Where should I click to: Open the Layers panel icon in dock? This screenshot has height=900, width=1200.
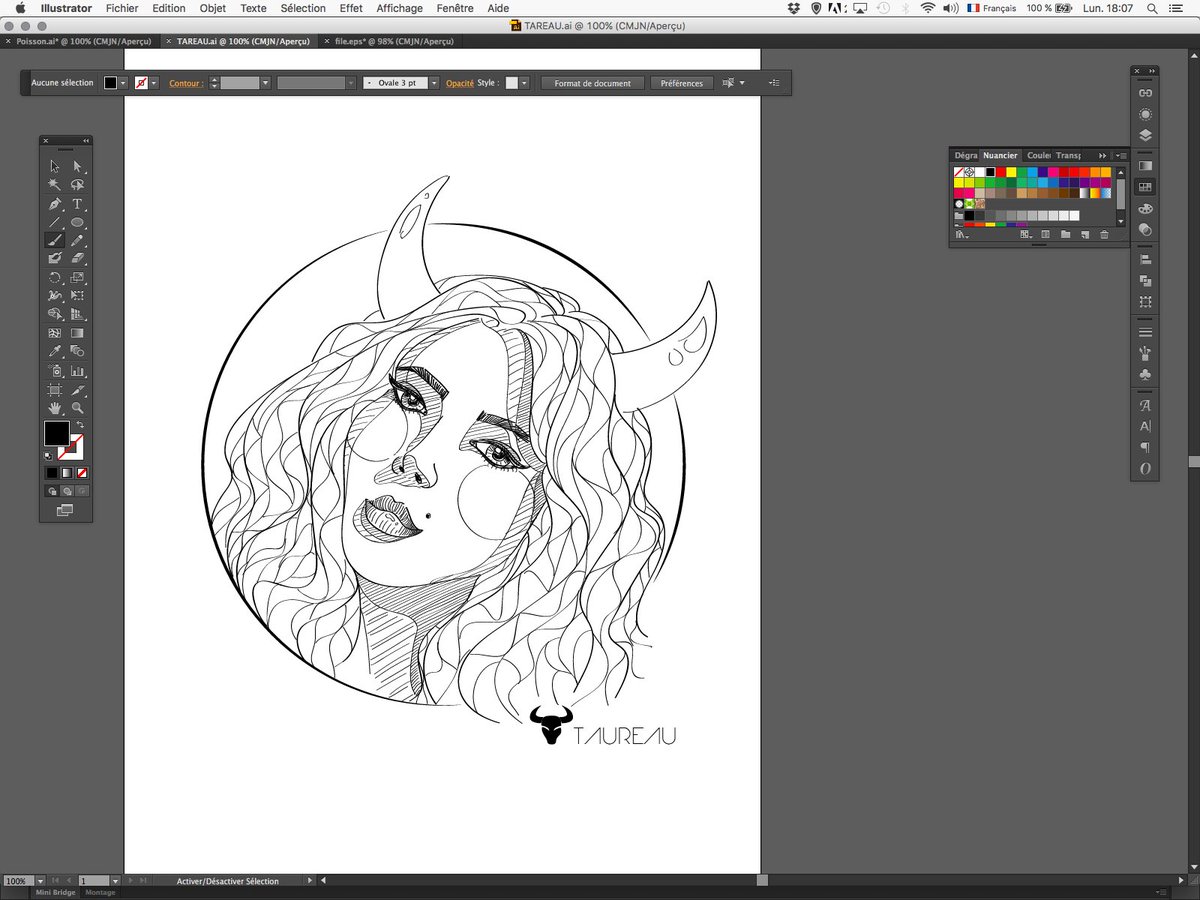pos(1146,135)
